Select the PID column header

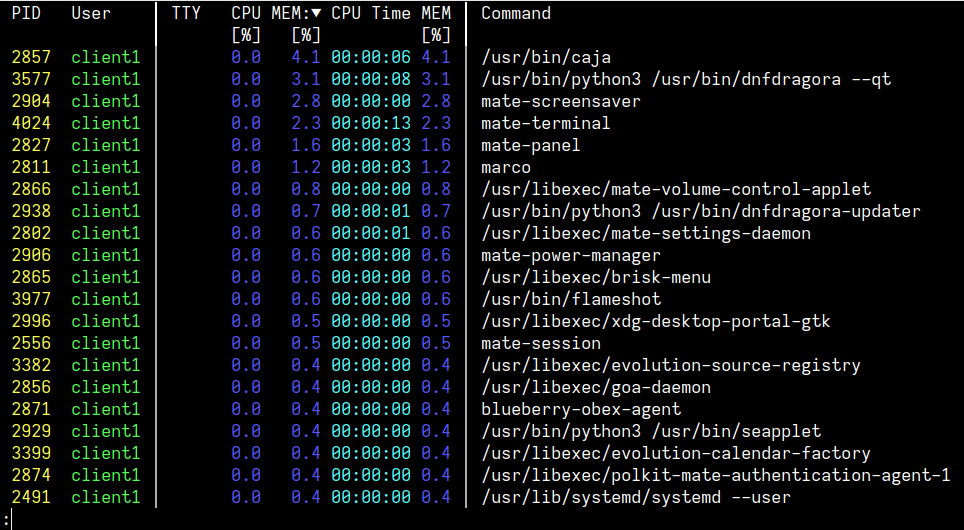pyautogui.click(x=26, y=13)
